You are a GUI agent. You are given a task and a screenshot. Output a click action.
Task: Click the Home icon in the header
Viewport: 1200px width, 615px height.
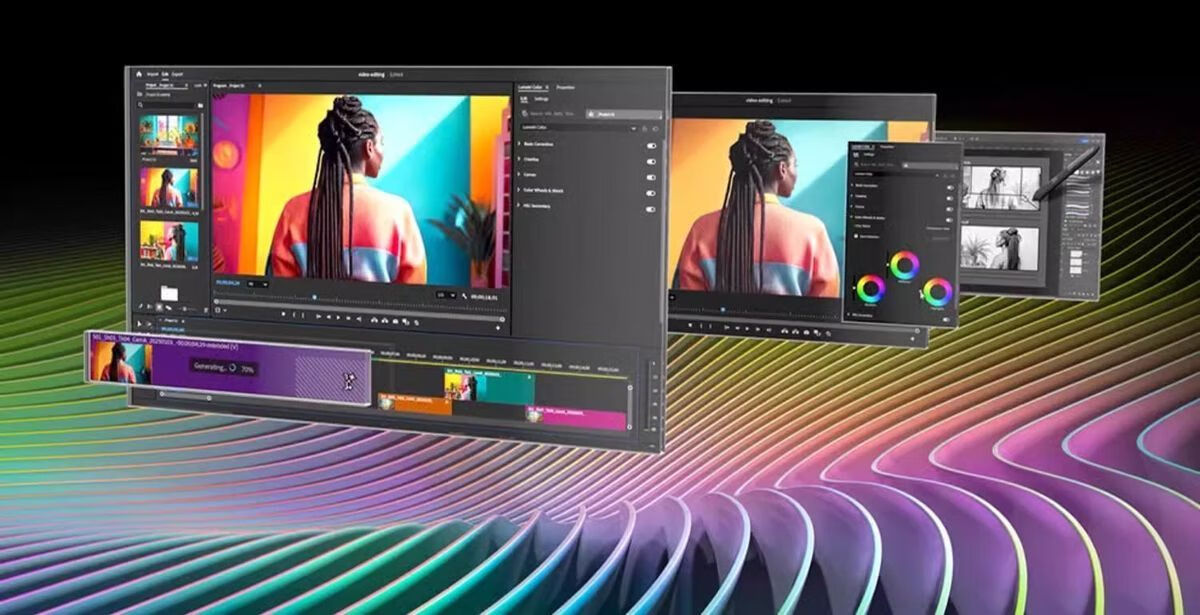tap(138, 74)
